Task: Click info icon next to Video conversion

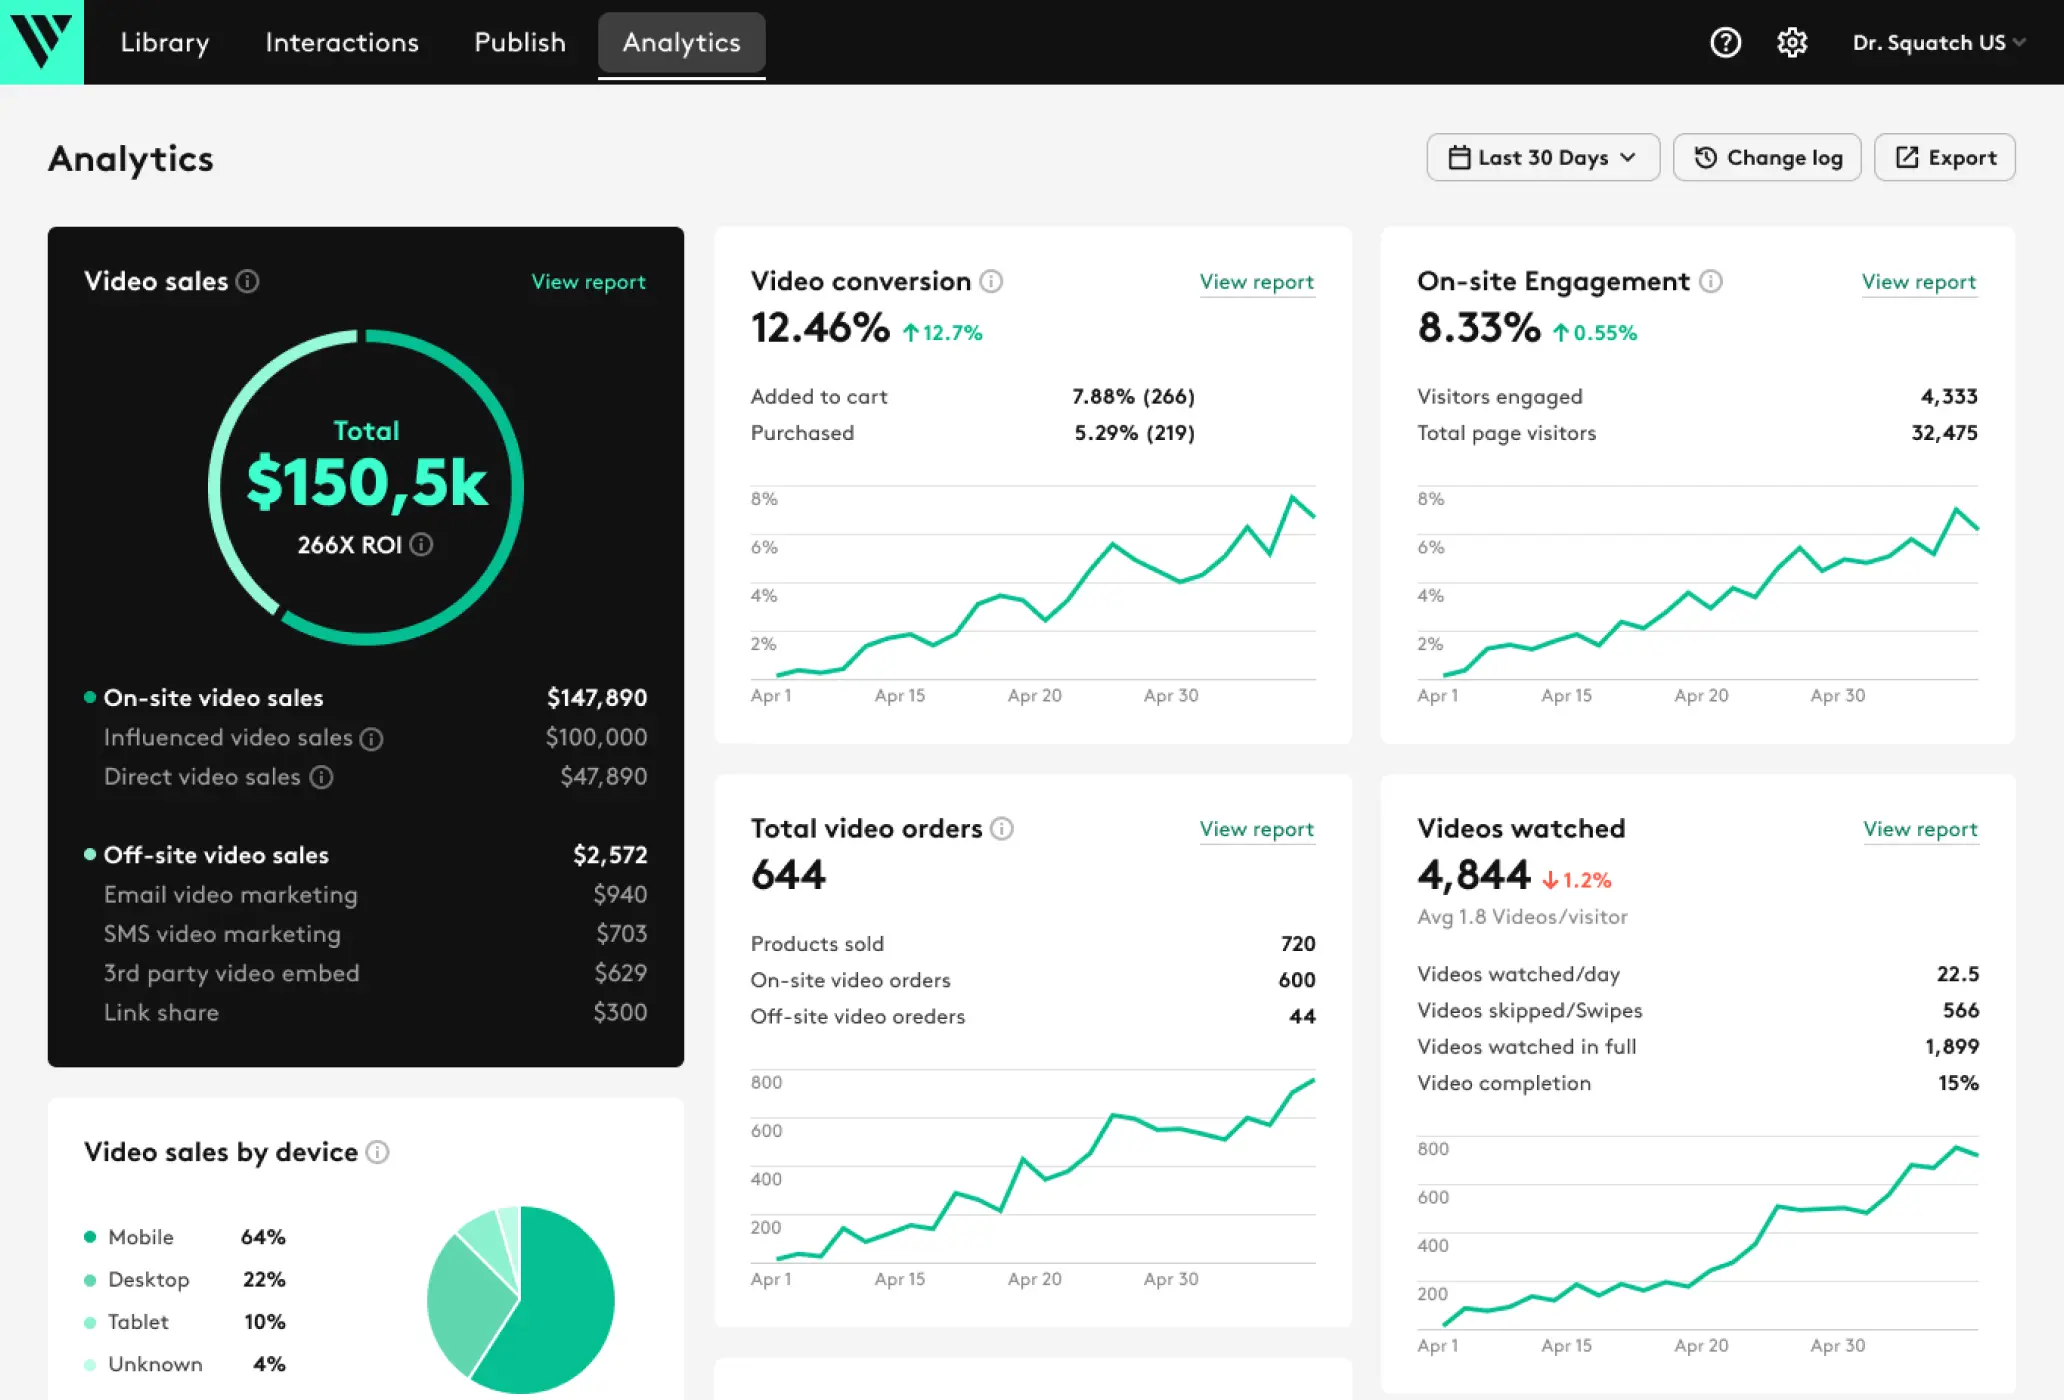Action: [991, 282]
